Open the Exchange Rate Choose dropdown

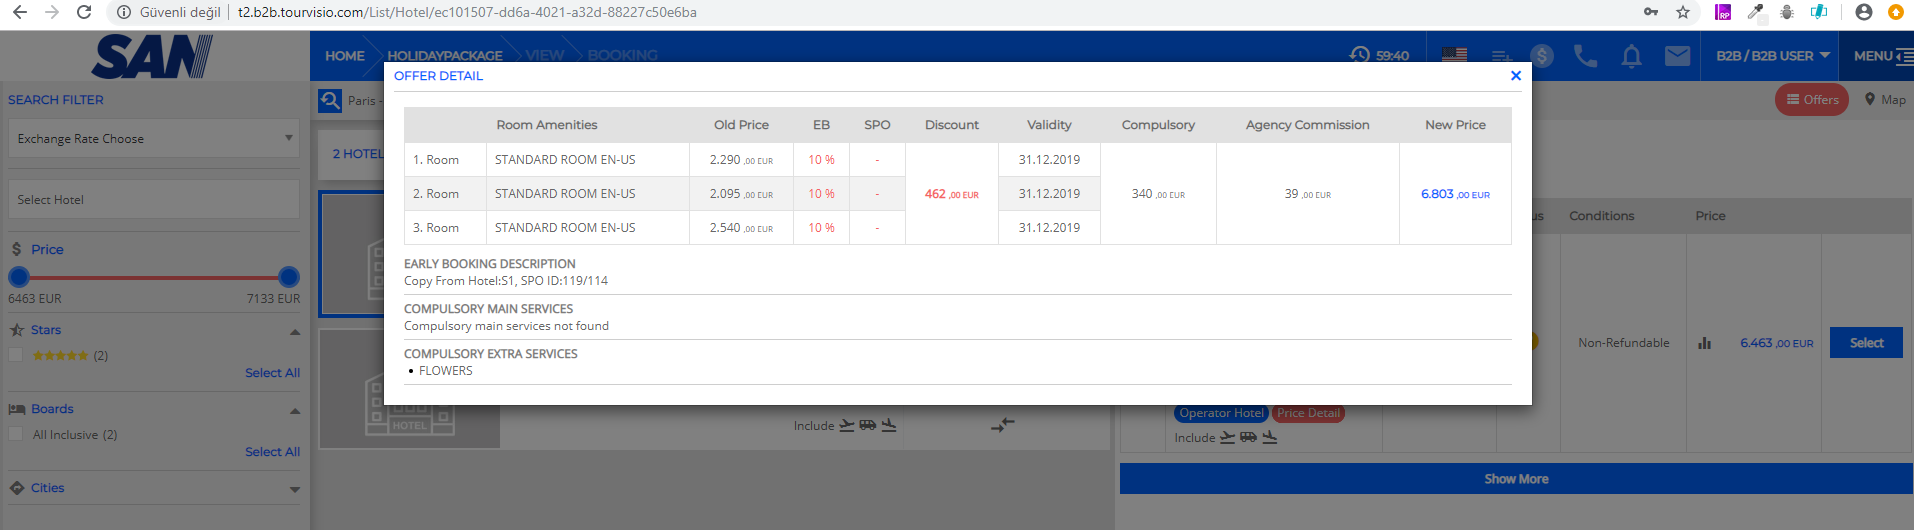coord(154,139)
